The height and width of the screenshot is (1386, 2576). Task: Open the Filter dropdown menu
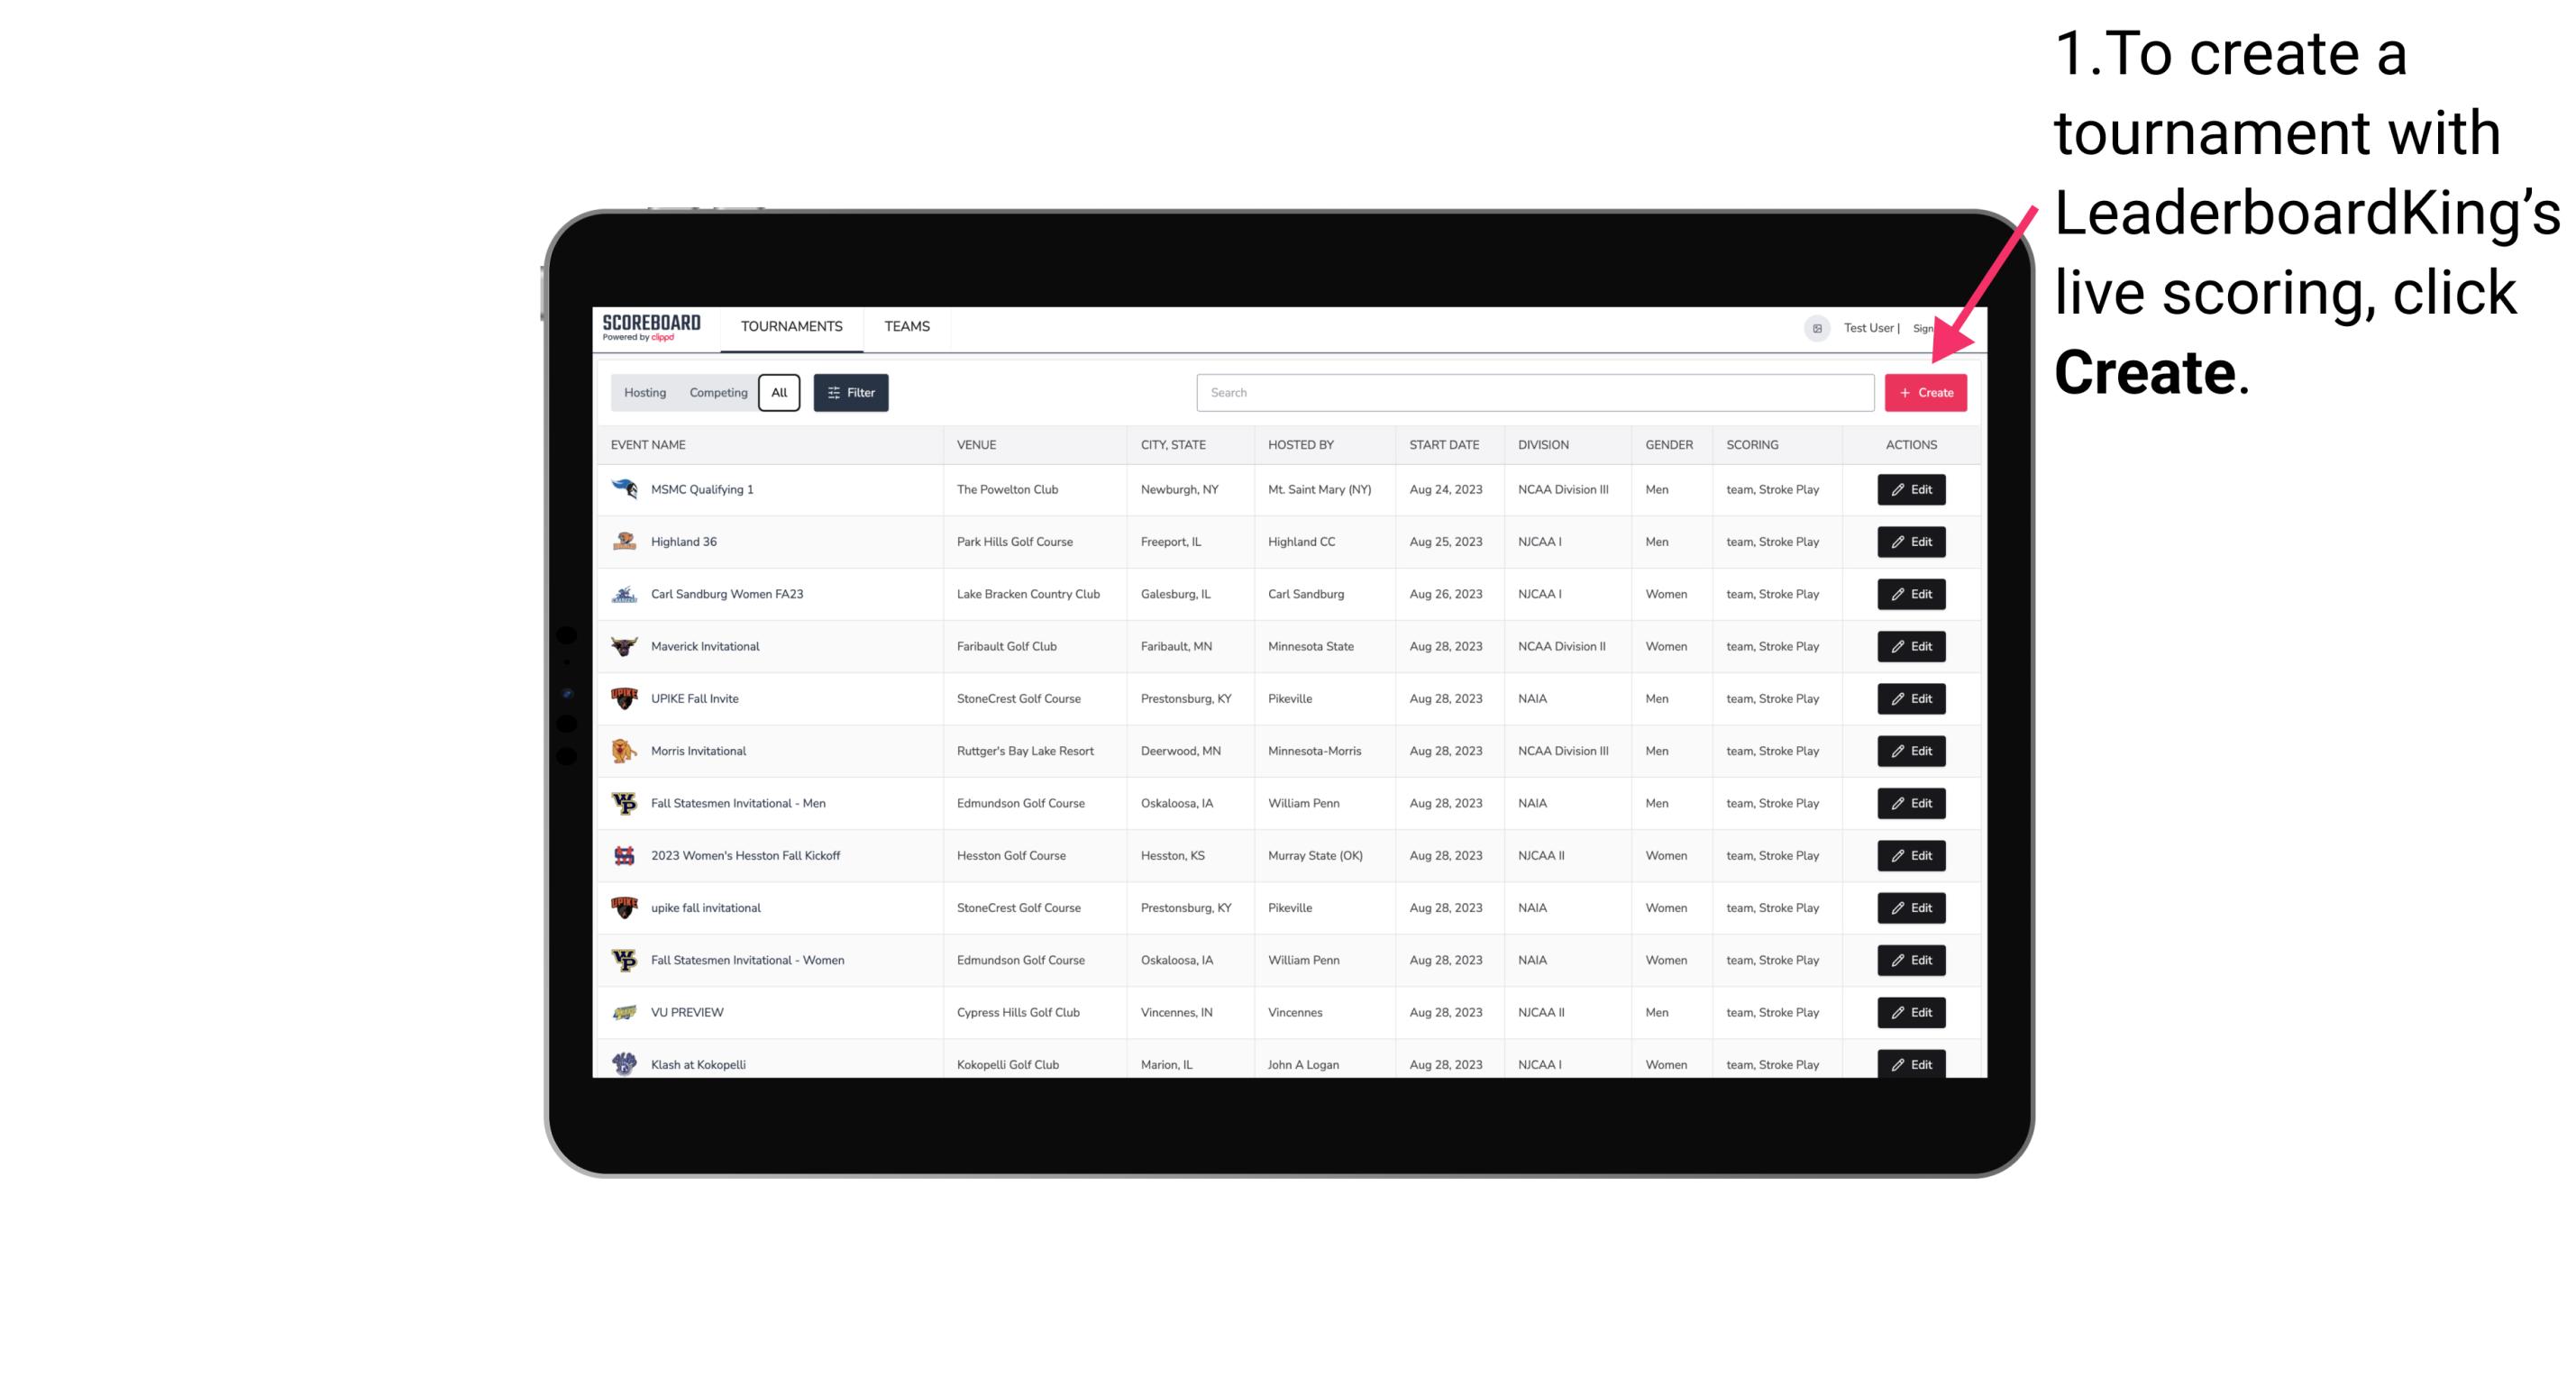point(850,393)
